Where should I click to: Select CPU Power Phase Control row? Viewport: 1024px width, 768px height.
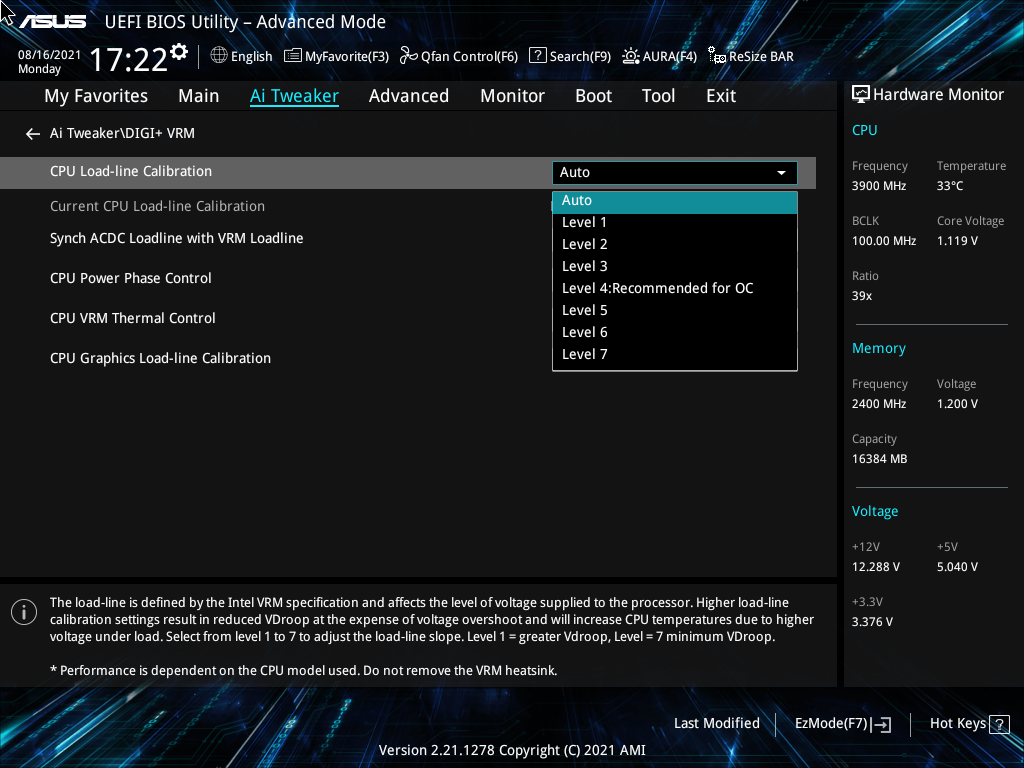[x=131, y=278]
